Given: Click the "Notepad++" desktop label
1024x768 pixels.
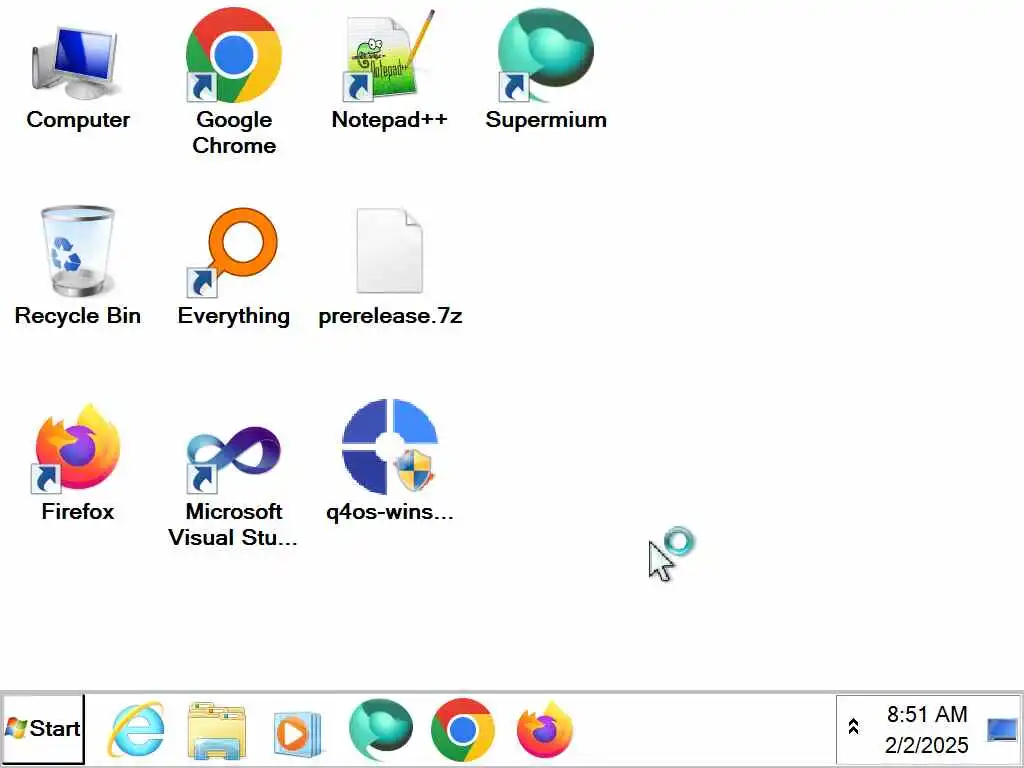Looking at the screenshot, I should (390, 120).
